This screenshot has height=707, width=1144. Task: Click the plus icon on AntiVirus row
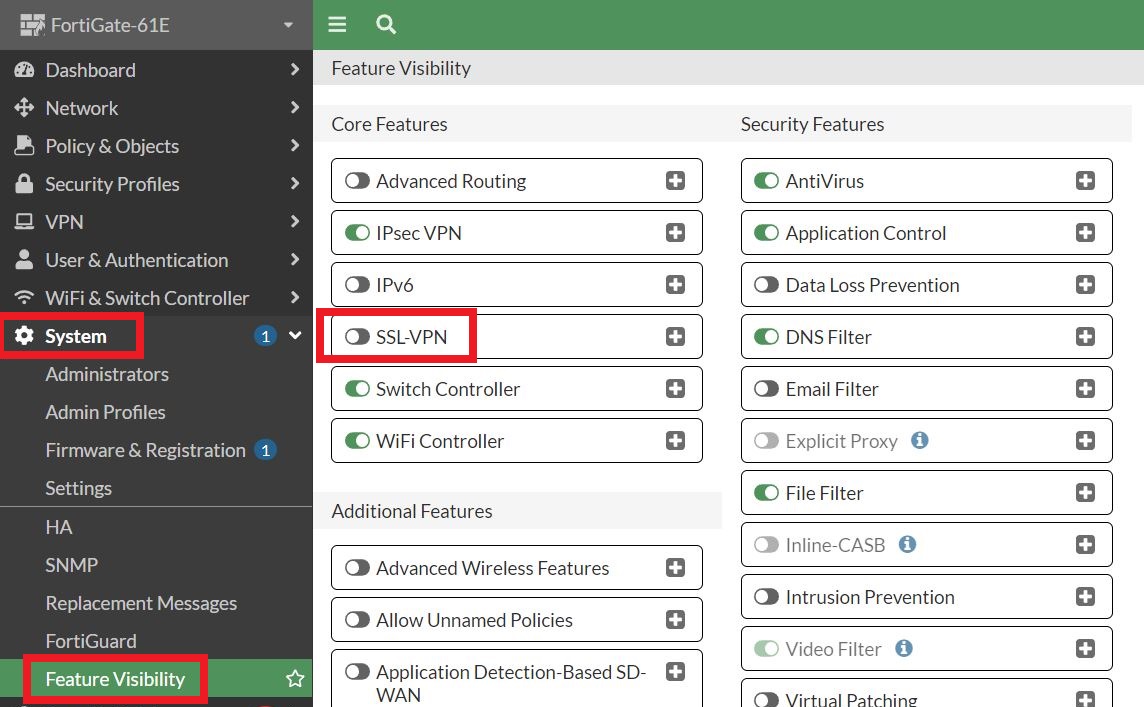pyautogui.click(x=1085, y=181)
